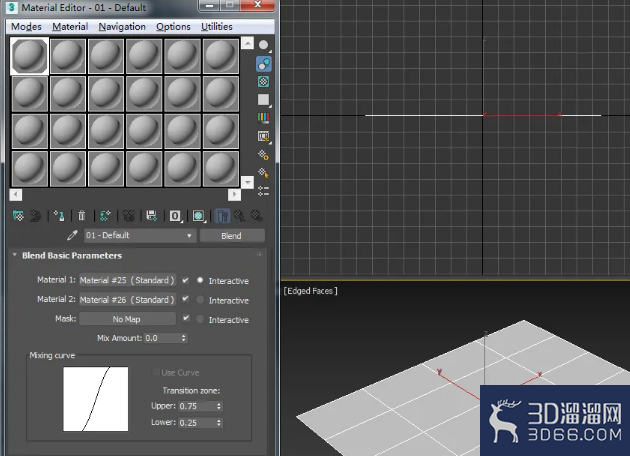Image resolution: width=630 pixels, height=456 pixels.
Task: Click the Put to Library icon
Action: [151, 216]
